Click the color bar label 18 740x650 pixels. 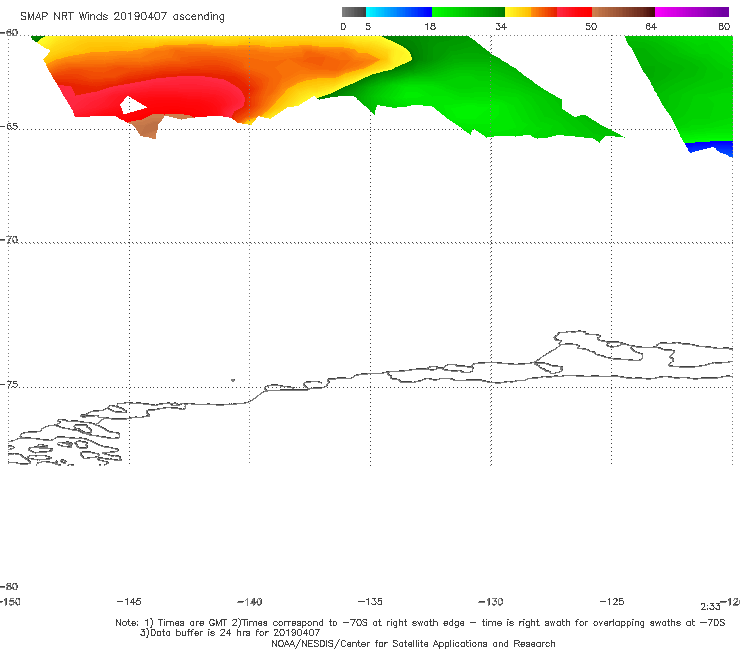(429, 26)
